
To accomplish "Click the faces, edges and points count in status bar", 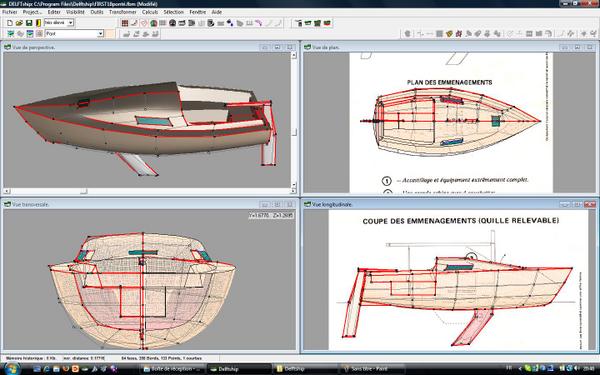I will coord(161,359).
